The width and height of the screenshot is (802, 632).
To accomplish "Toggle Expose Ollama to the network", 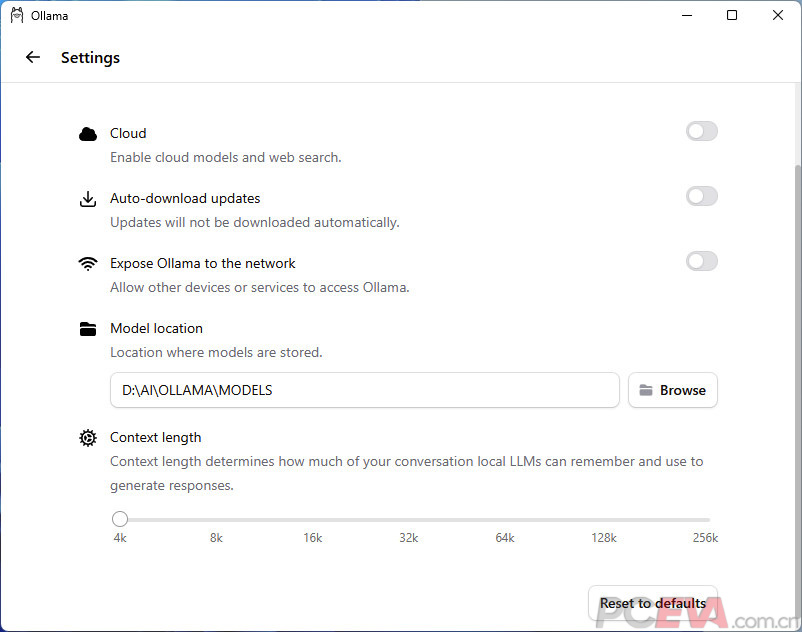I will pyautogui.click(x=702, y=261).
